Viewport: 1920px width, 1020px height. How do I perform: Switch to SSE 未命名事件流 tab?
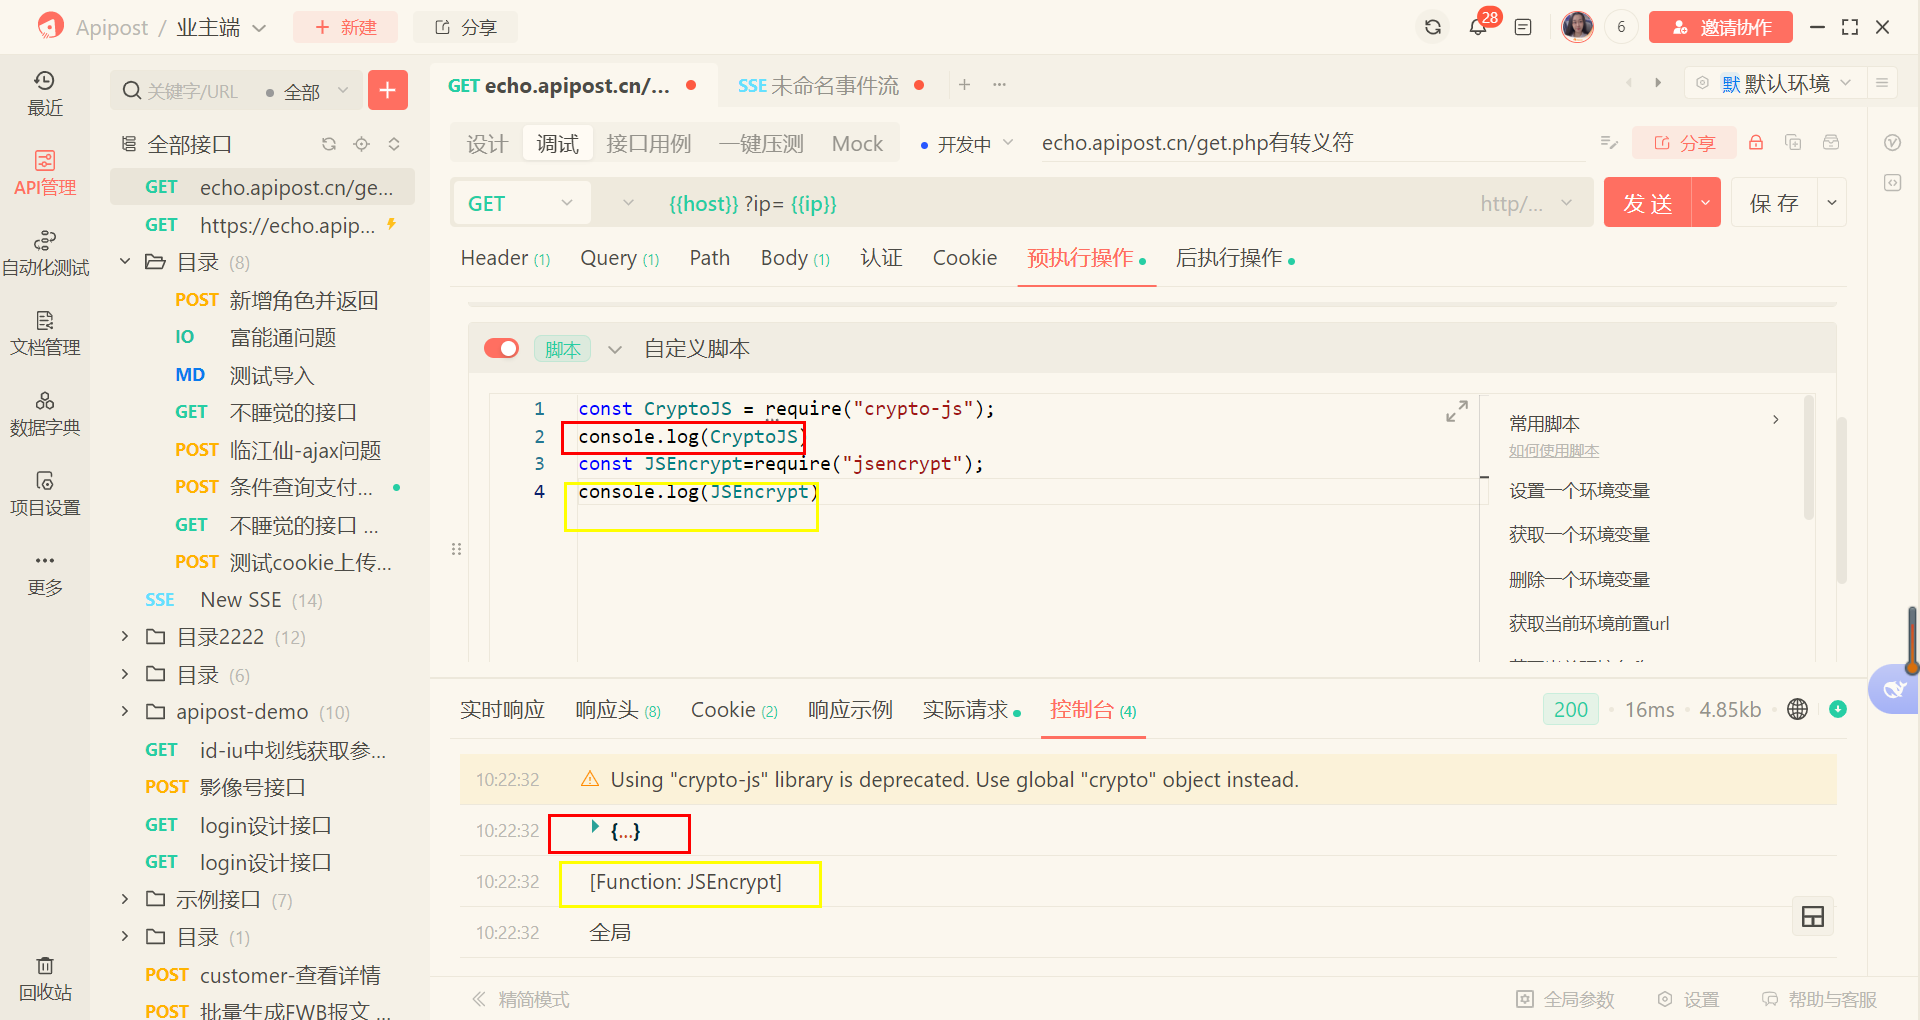(830, 85)
